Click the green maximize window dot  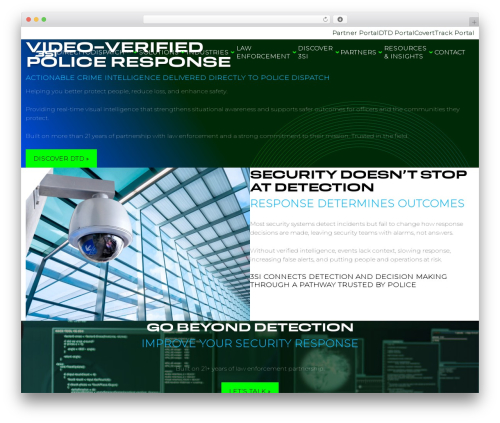[x=44, y=19]
